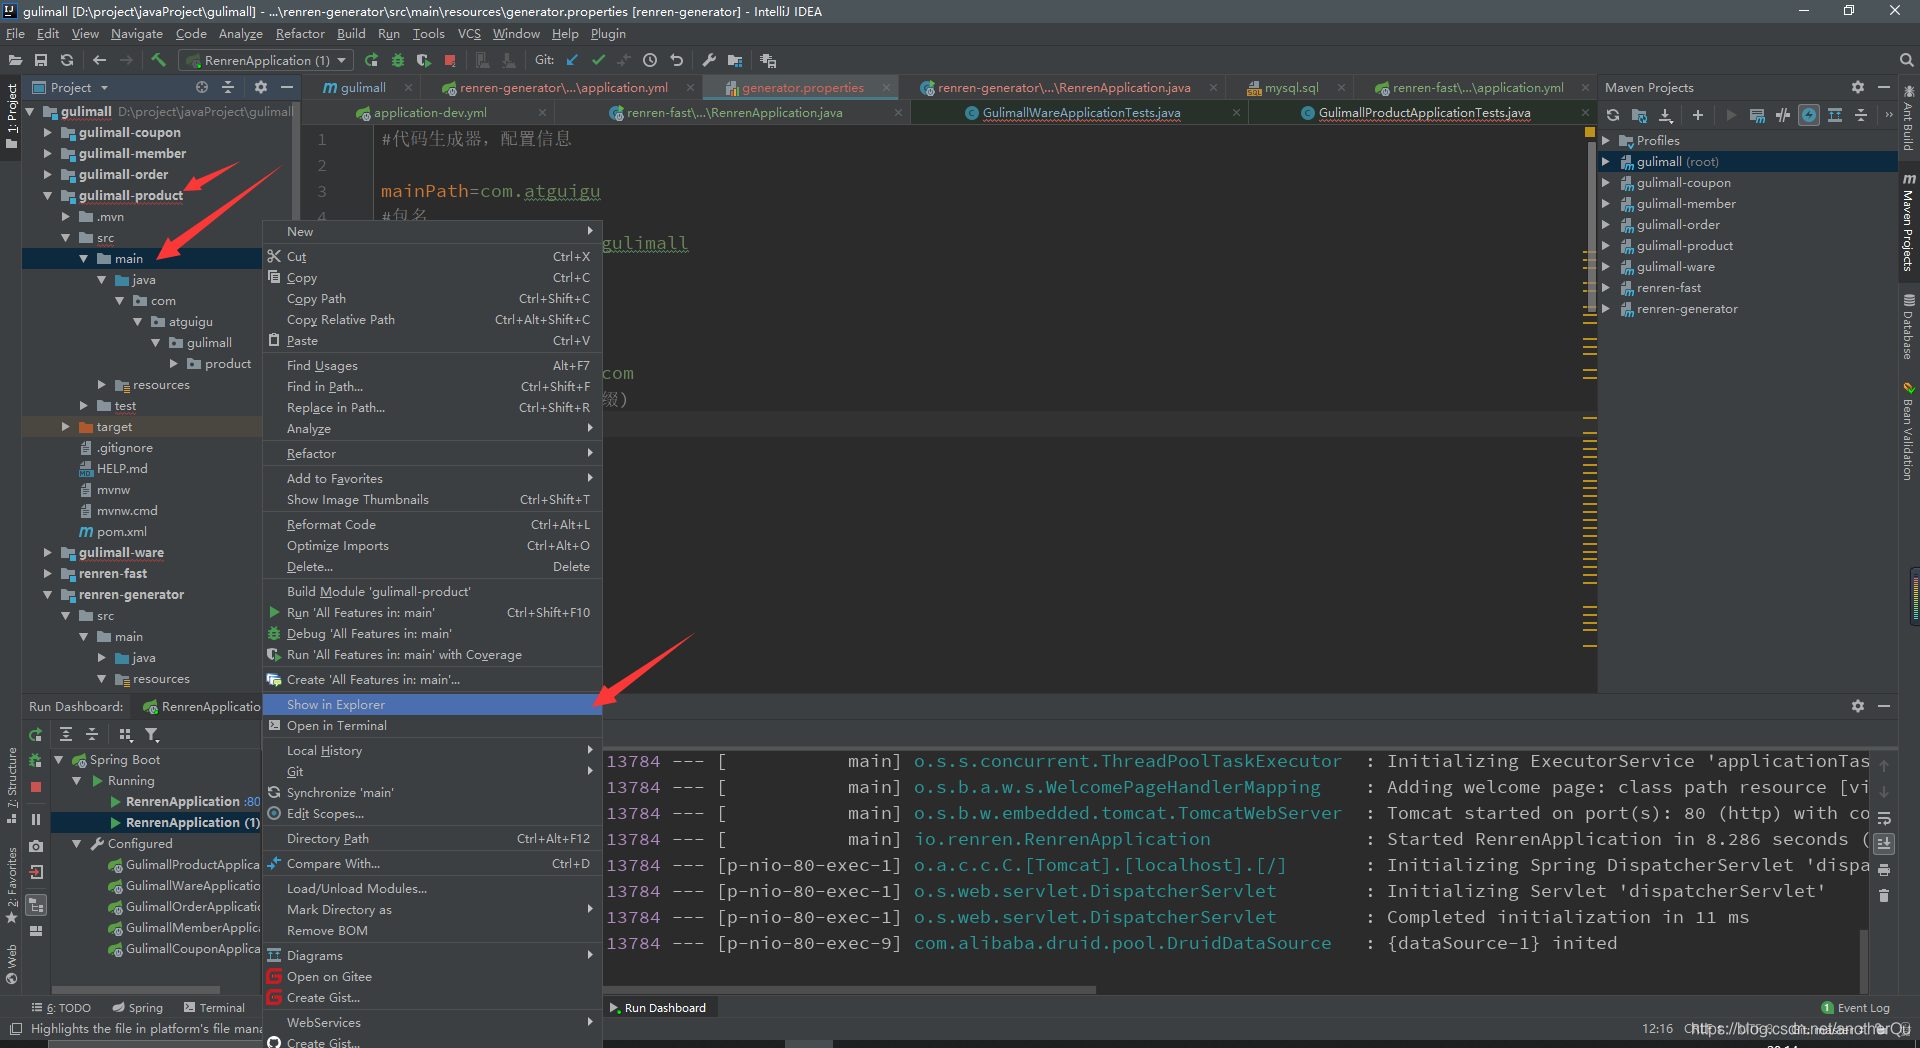
Task: Open the RenrenApplication (1) run configuration dropdown
Action: [266, 60]
